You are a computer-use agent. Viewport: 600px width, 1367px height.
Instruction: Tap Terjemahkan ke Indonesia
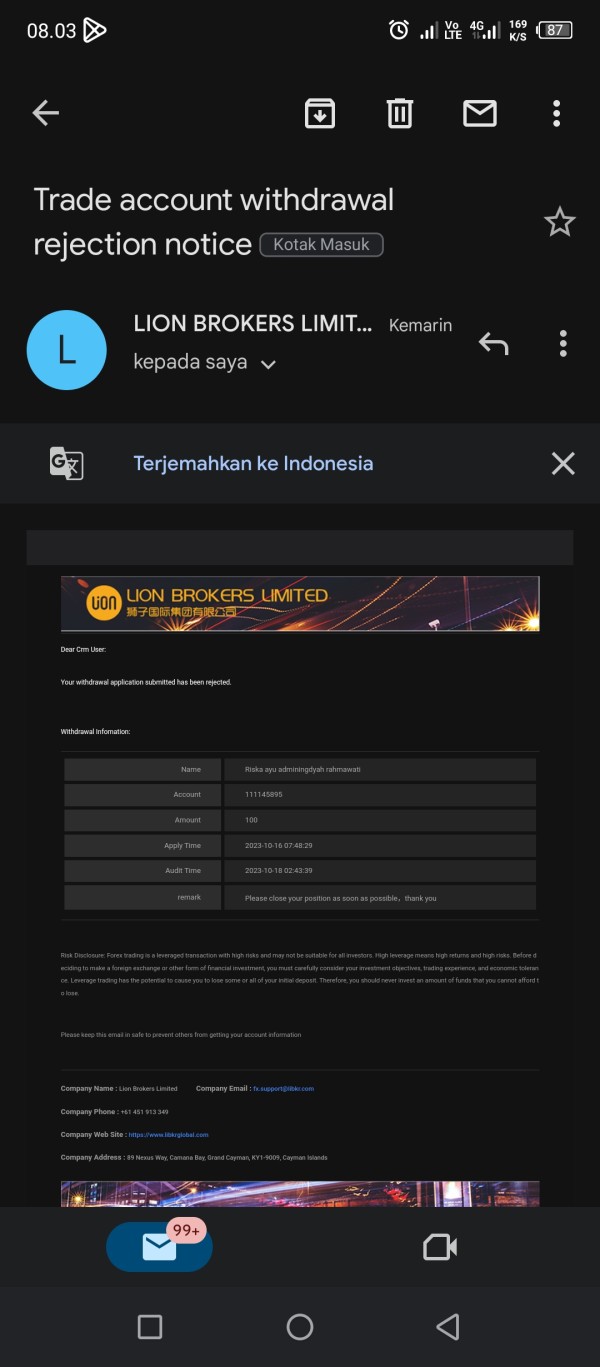[x=253, y=463]
